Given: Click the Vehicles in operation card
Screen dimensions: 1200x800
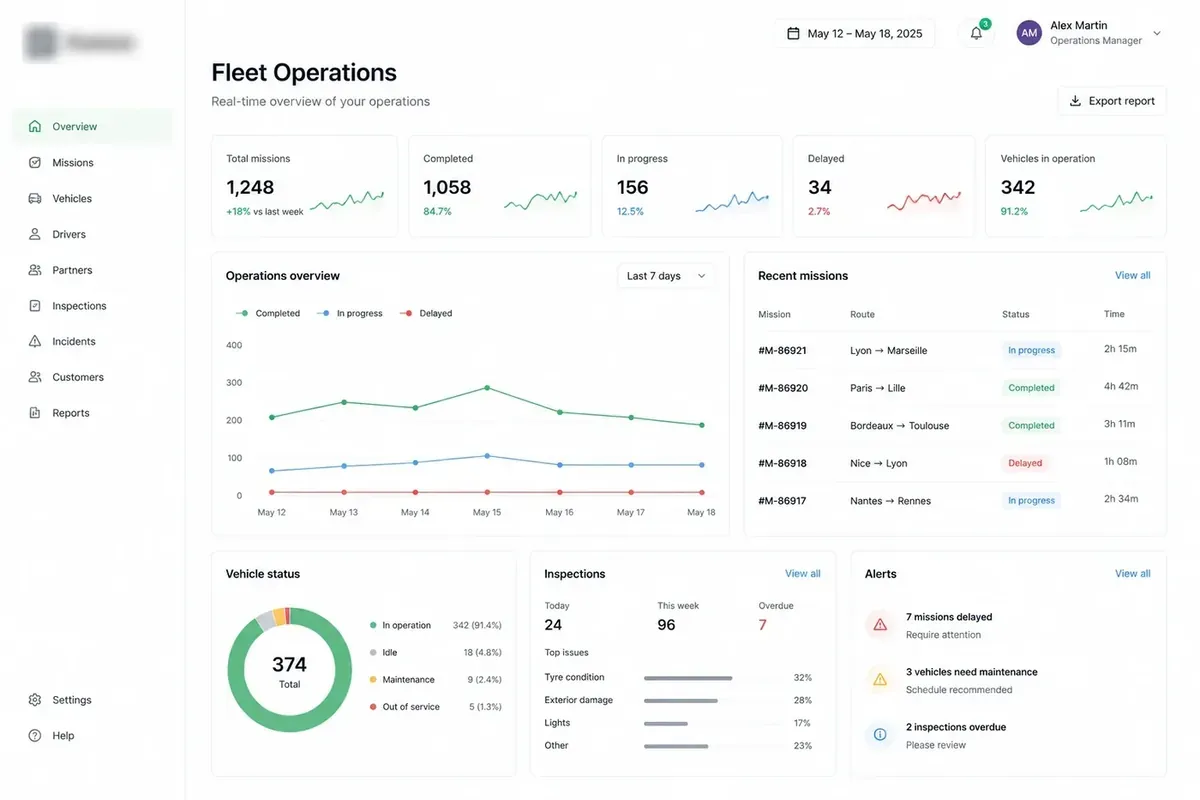Looking at the screenshot, I should (x=1076, y=187).
